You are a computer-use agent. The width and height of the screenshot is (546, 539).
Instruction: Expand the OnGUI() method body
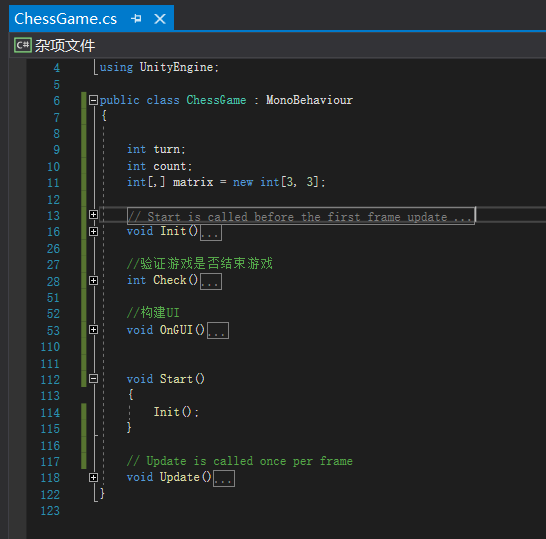coord(93,330)
